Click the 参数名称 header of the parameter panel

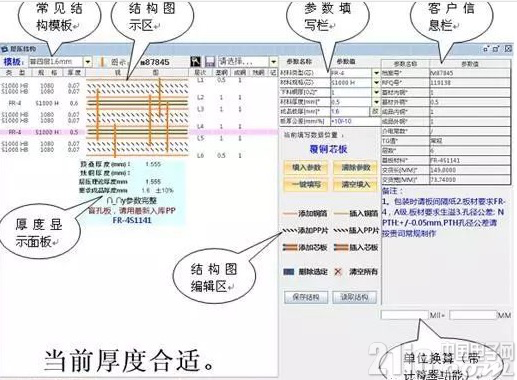click(x=299, y=62)
